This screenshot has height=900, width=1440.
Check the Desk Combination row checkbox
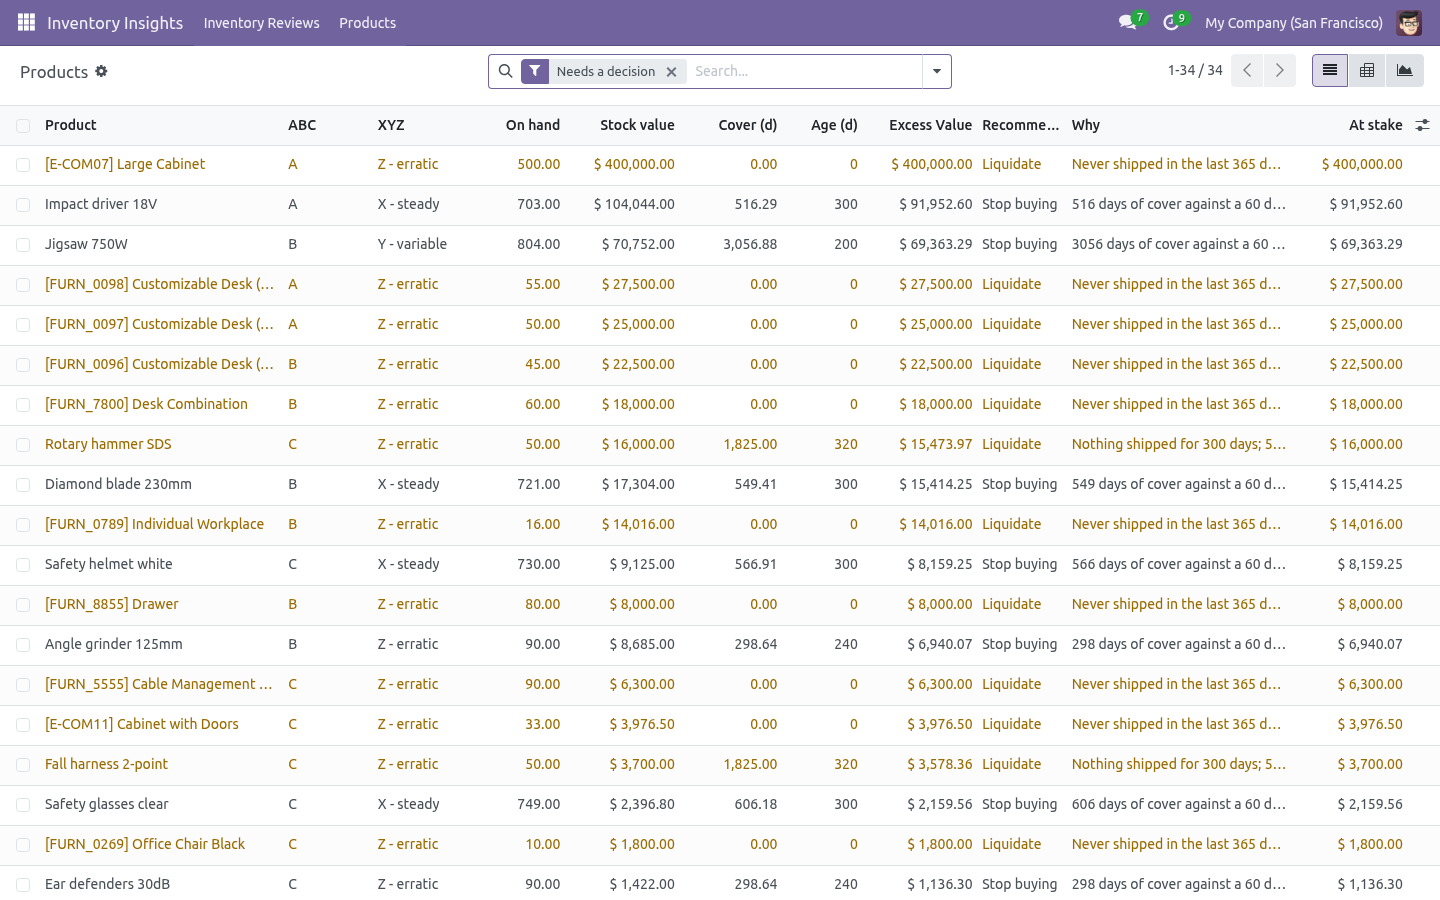[23, 405]
